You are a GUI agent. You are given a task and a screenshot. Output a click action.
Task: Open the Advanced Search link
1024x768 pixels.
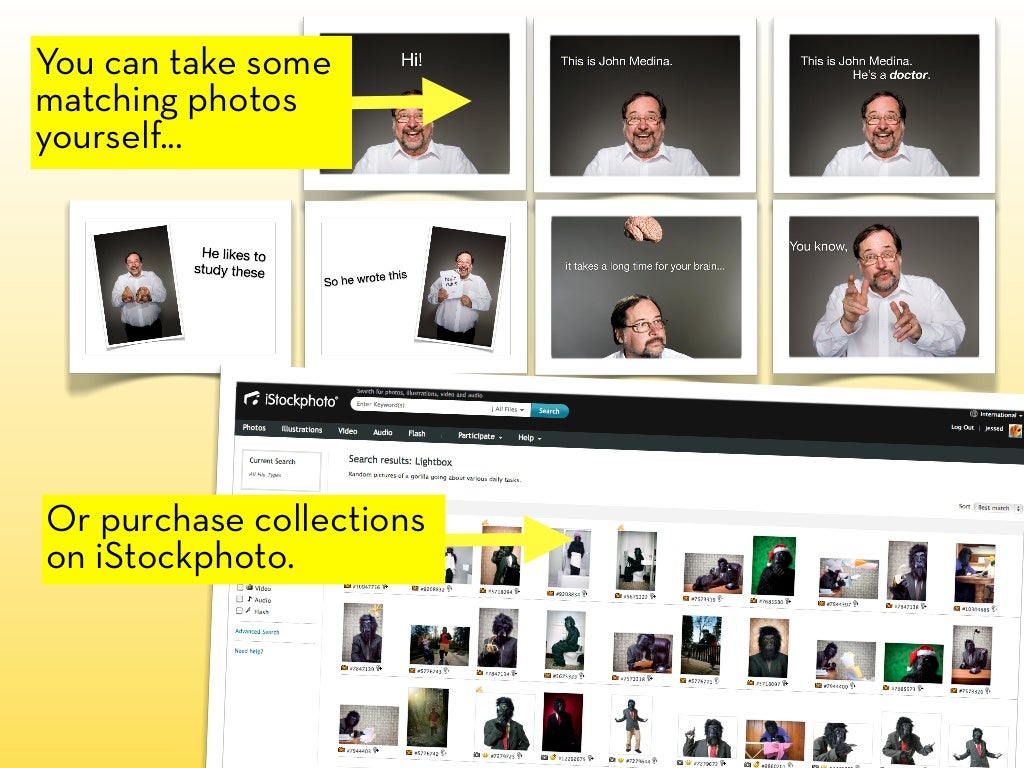tap(257, 632)
